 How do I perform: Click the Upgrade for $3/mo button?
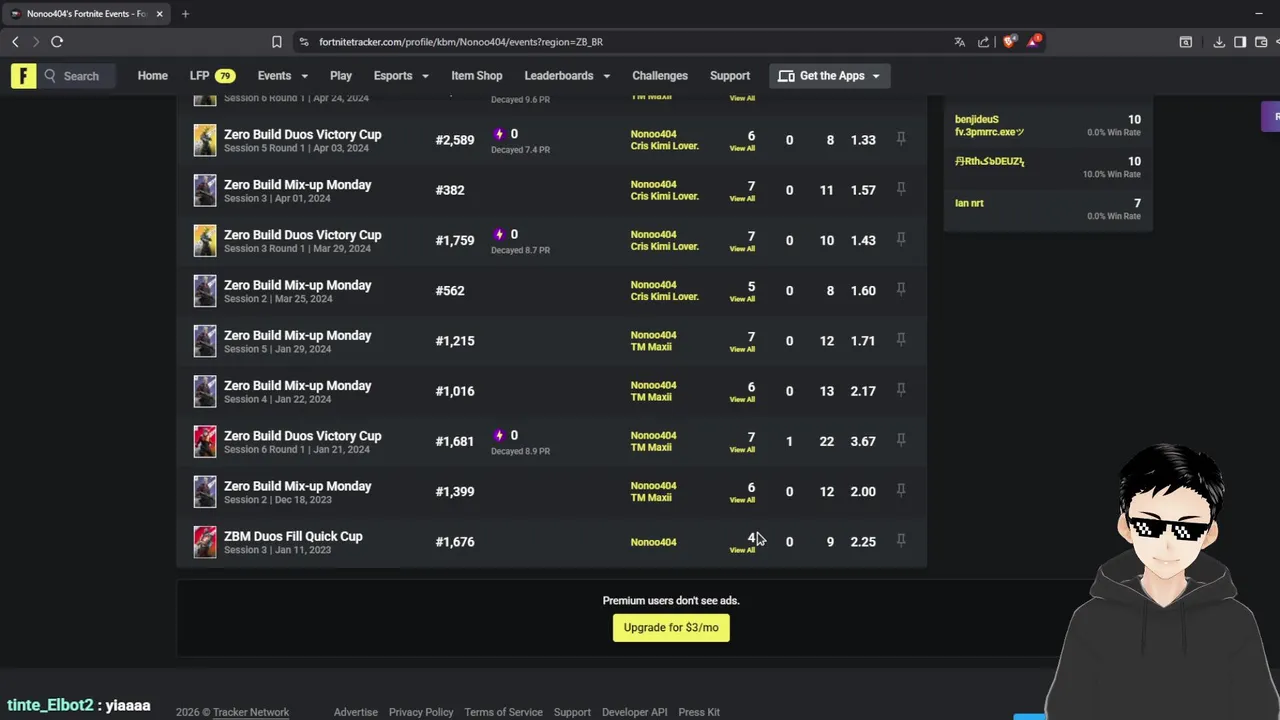tap(671, 628)
